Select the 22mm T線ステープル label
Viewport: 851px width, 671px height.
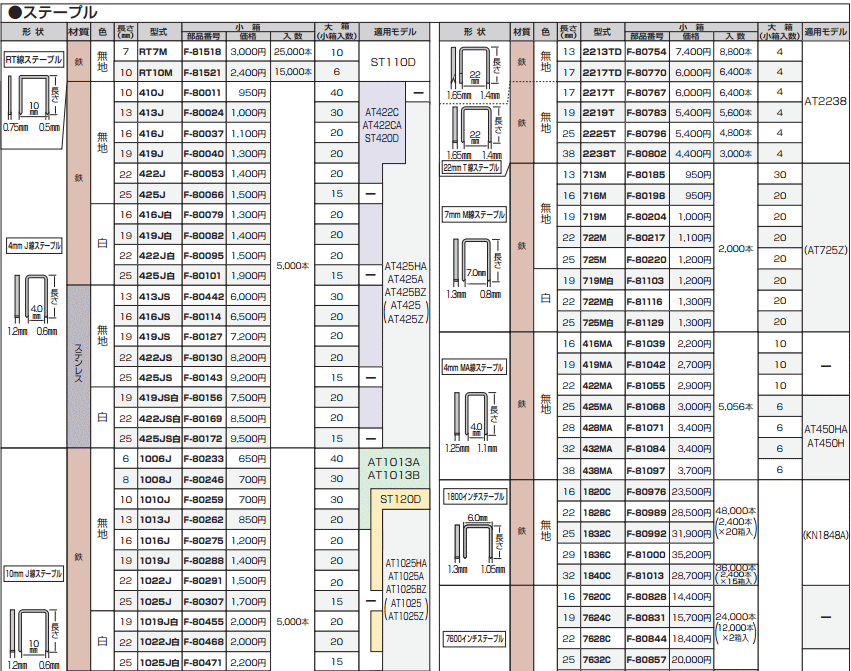click(474, 169)
